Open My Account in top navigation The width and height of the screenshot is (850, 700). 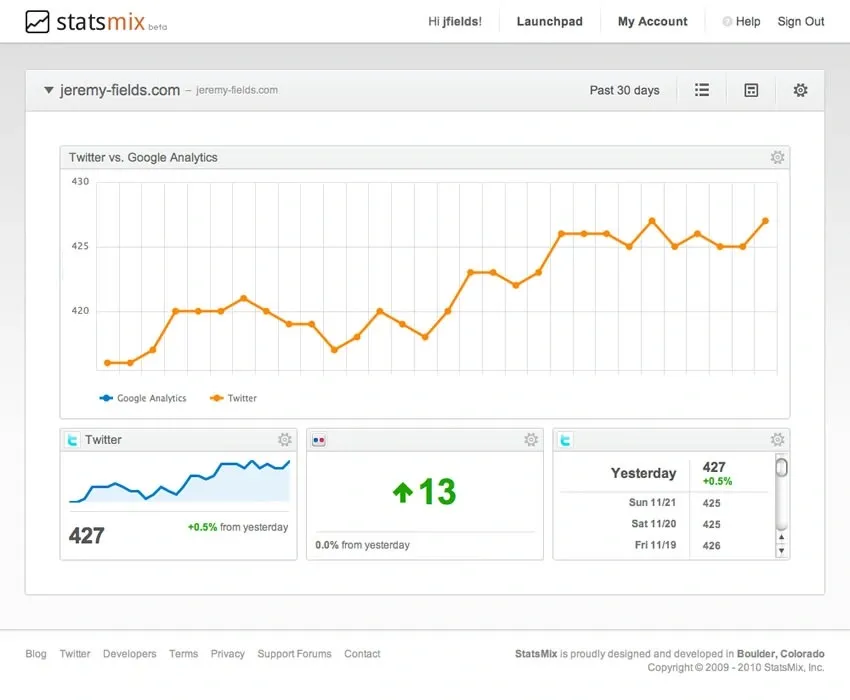[x=652, y=21]
